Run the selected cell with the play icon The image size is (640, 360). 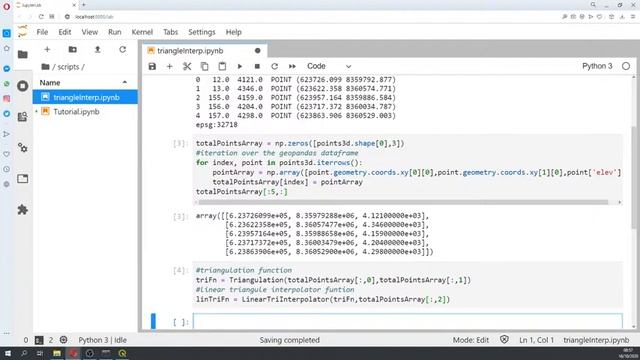[x=240, y=66]
